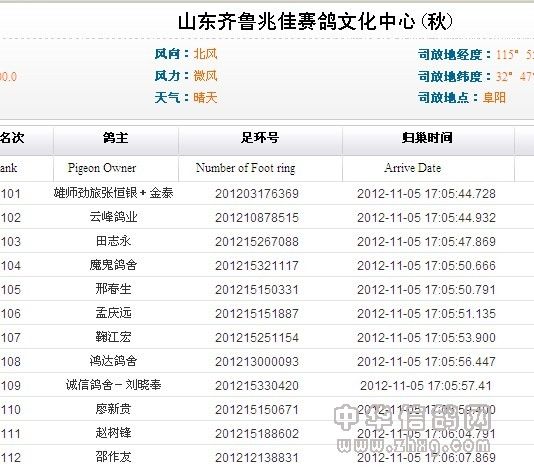
Task: Click the Pigeon Owner English subheader
Action: click(x=102, y=168)
